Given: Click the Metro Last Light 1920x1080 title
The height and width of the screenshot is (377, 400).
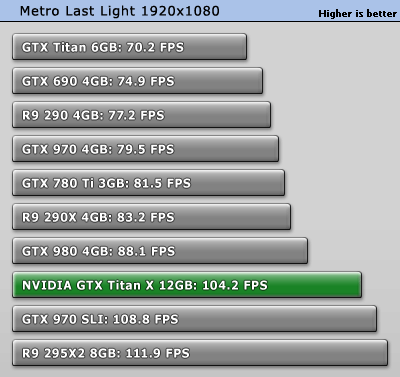Looking at the screenshot, I should coord(120,11).
